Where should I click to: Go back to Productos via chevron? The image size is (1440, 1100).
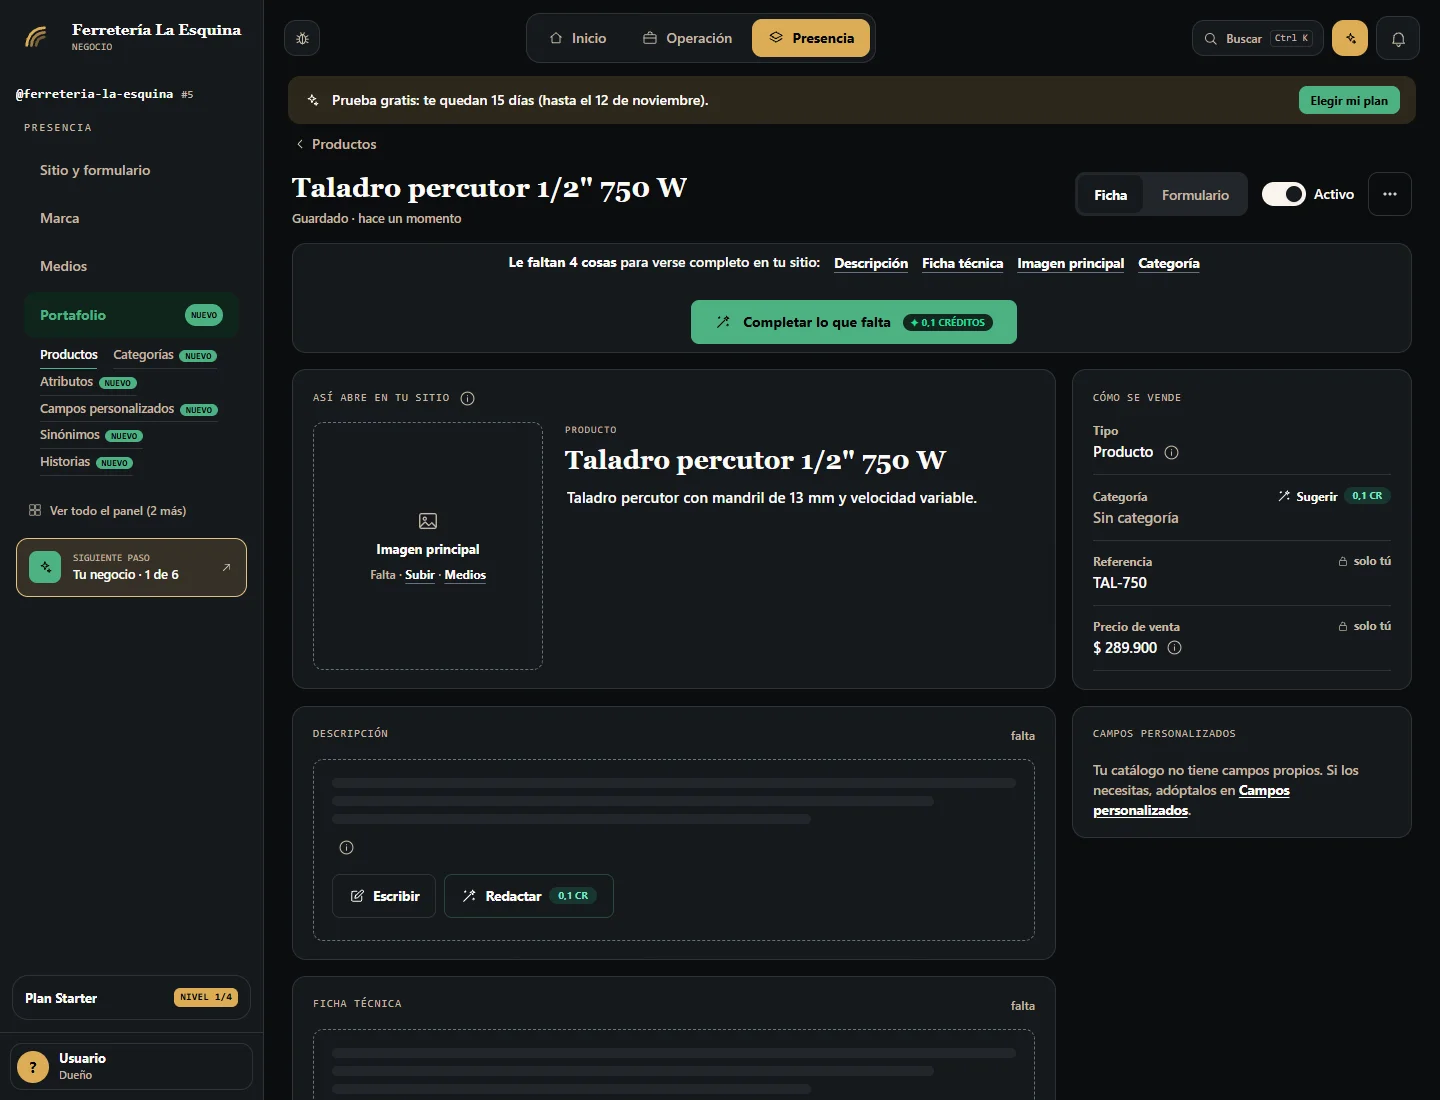point(336,144)
